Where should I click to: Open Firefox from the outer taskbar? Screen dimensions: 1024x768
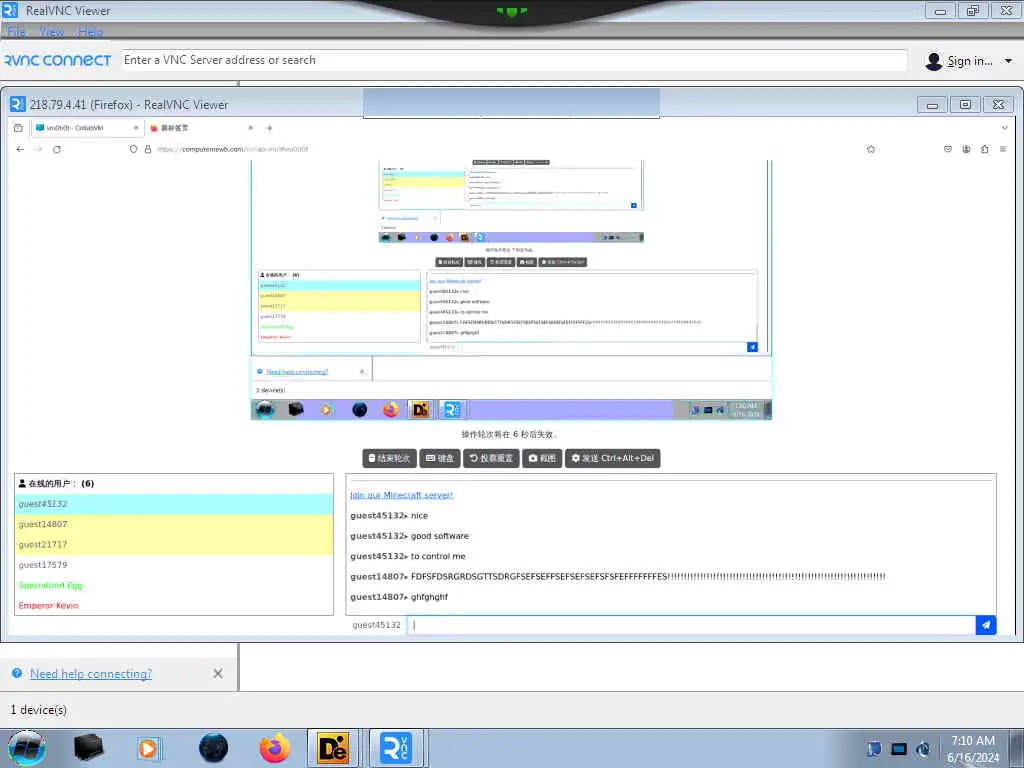(x=275, y=748)
